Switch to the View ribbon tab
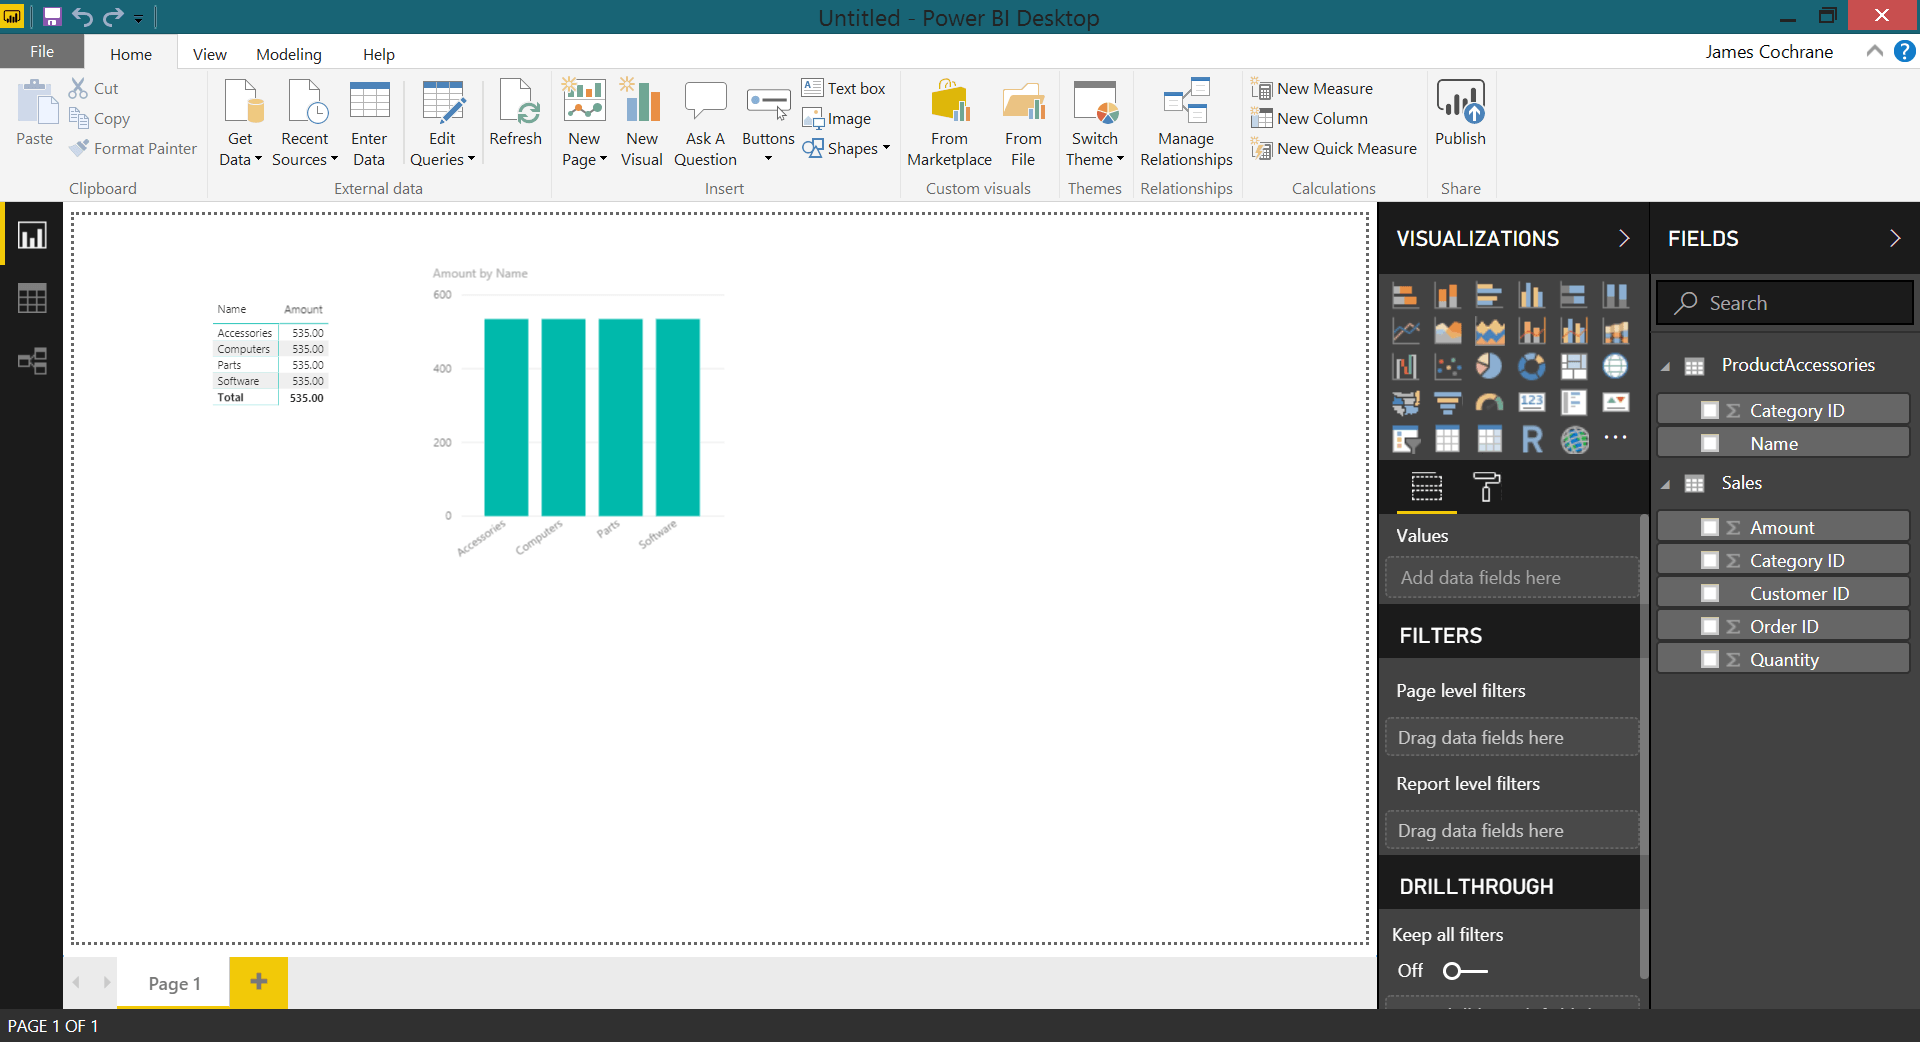Viewport: 1920px width, 1042px height. [x=210, y=54]
